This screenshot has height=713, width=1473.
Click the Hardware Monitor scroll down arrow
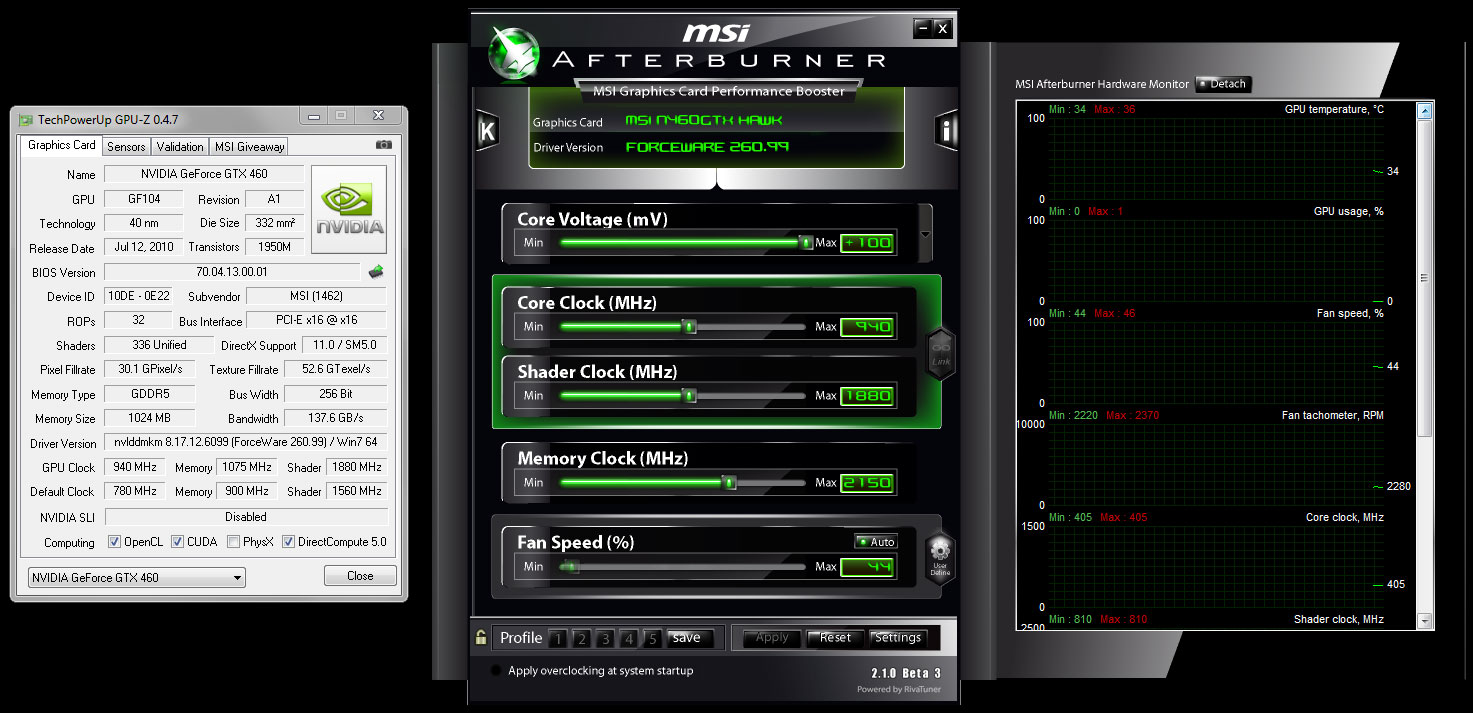coord(1425,620)
